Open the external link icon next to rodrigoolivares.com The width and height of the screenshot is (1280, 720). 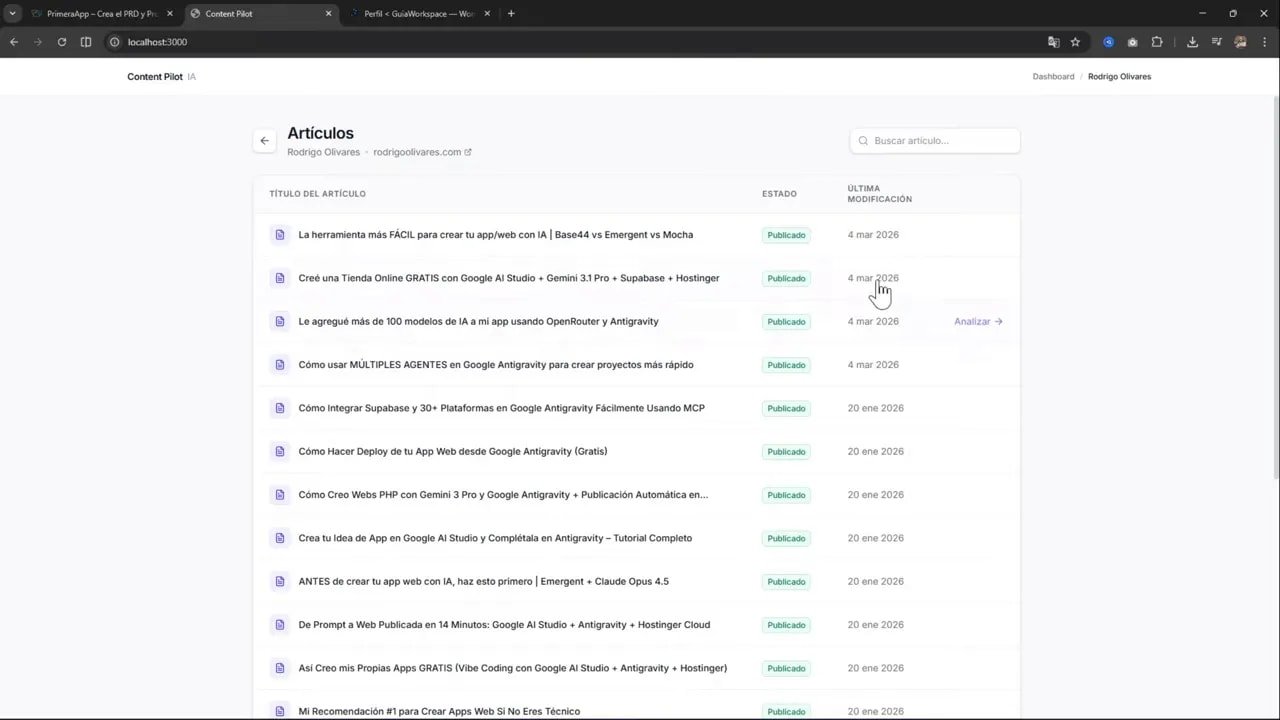(467, 151)
